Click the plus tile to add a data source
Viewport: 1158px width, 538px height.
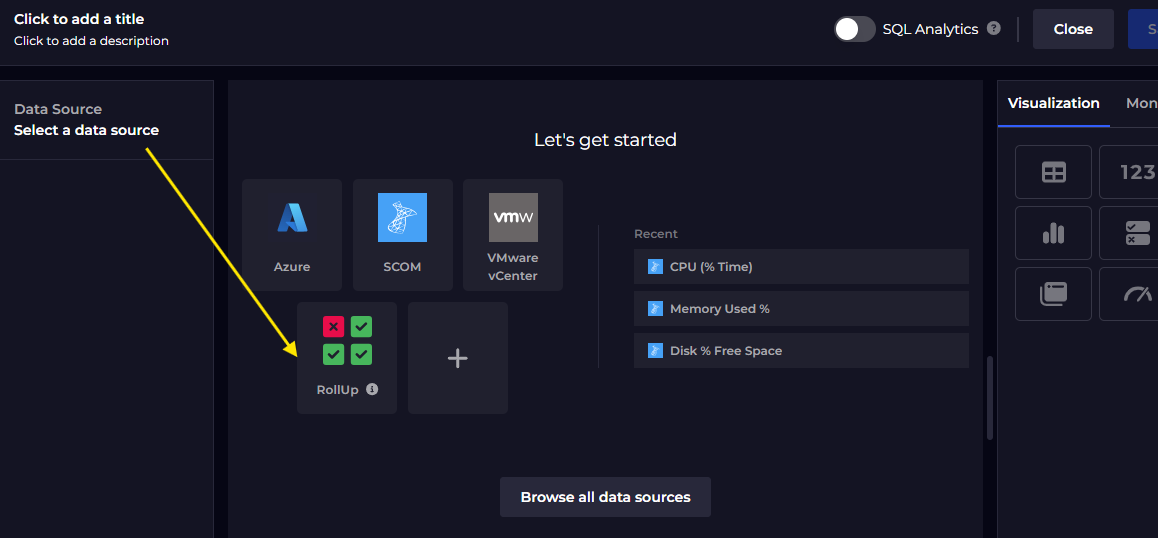[457, 357]
